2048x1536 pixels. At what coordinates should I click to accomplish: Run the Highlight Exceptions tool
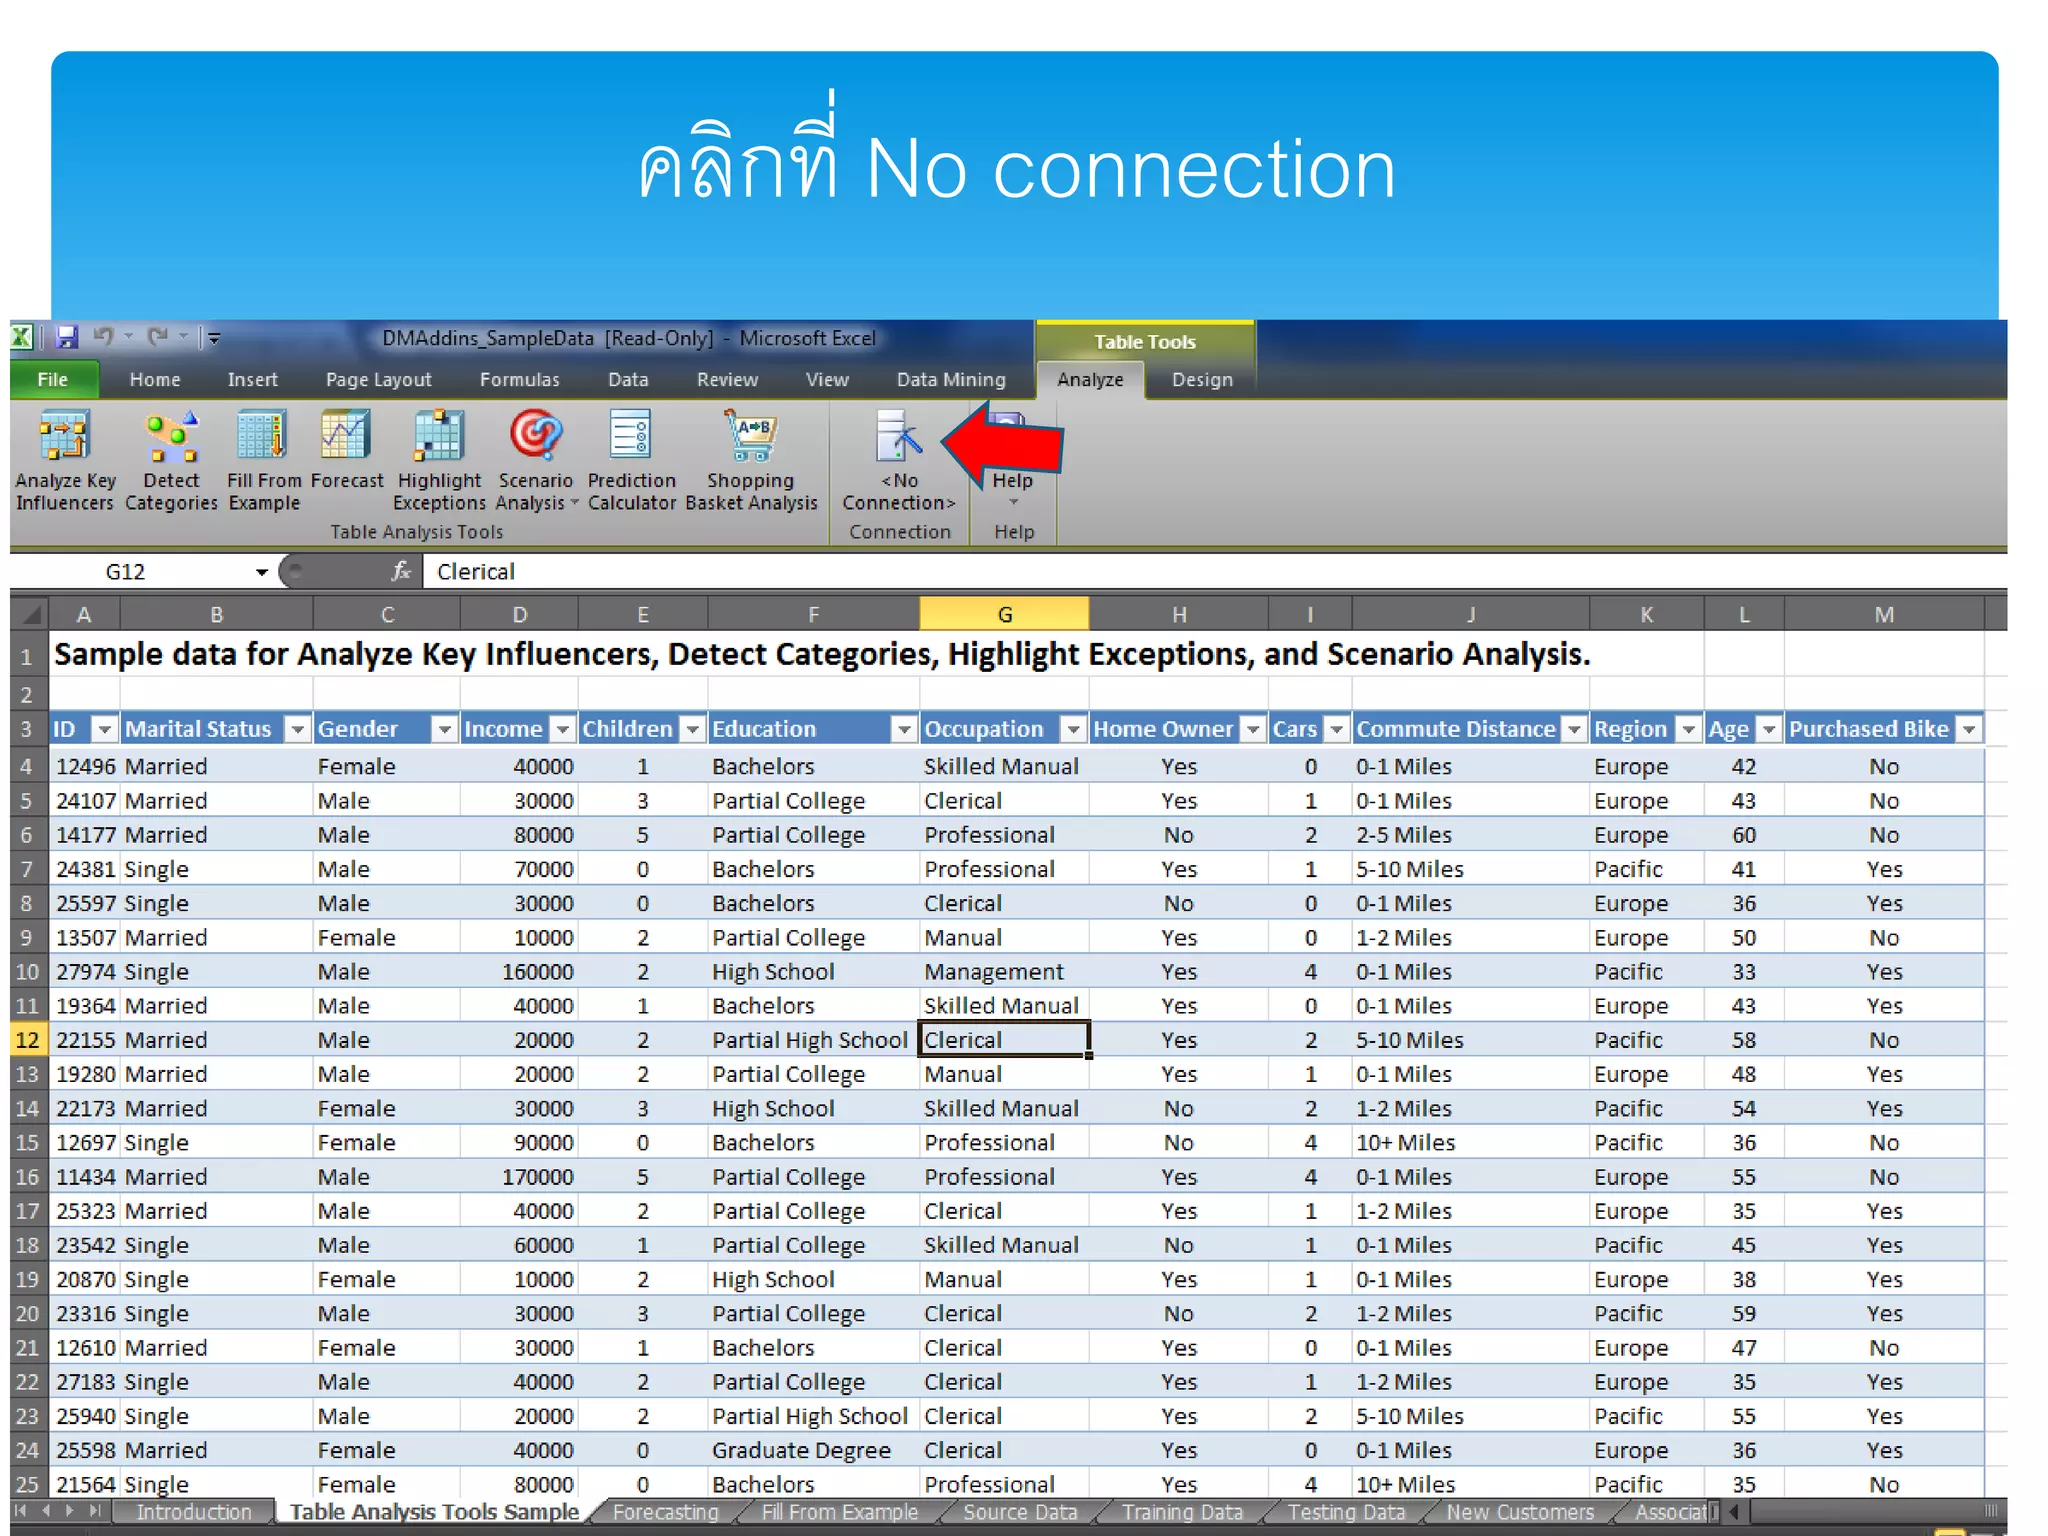(439, 437)
